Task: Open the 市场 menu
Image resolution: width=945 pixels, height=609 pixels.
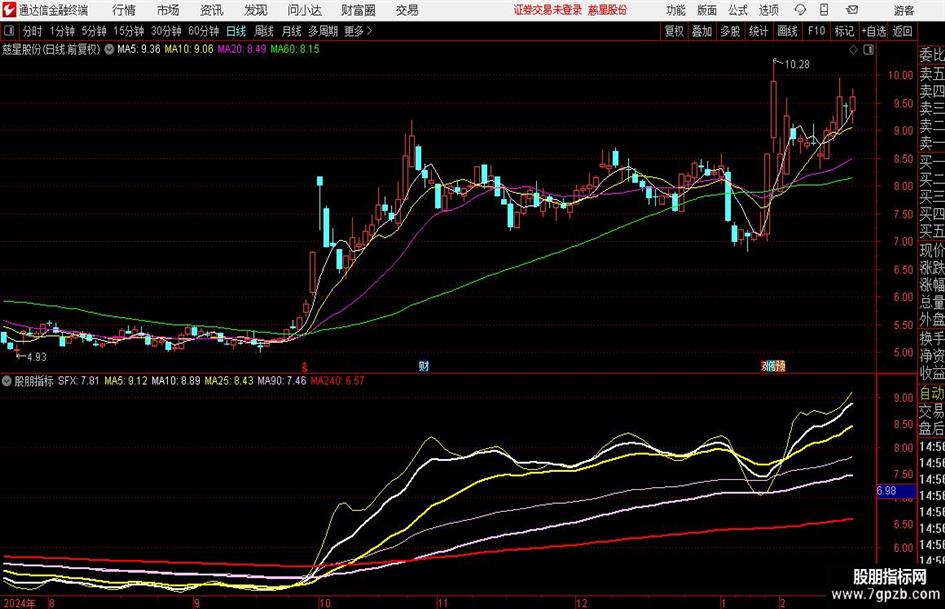Action: coord(168,10)
